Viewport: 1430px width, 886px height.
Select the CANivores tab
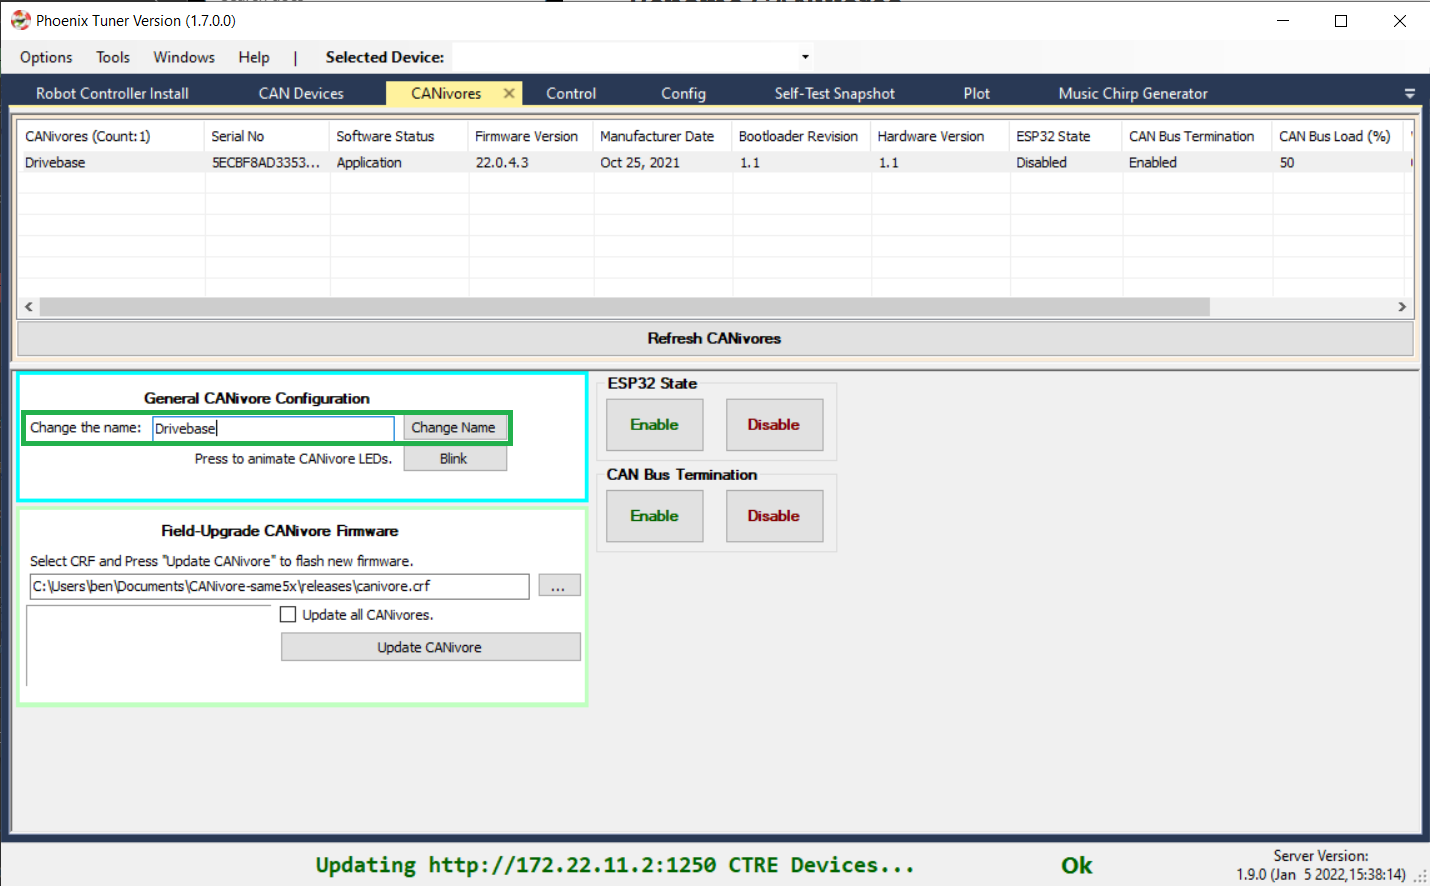click(x=446, y=93)
